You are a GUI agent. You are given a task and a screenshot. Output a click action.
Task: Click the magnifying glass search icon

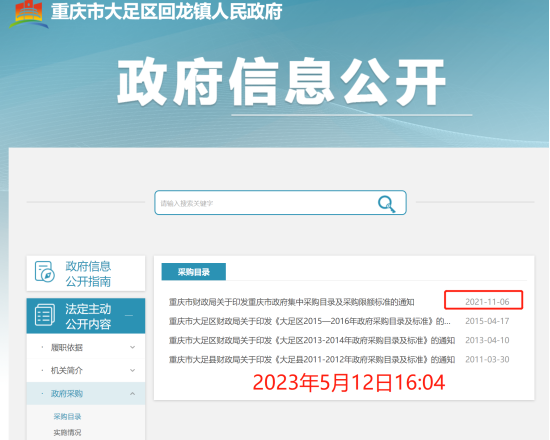pos(386,204)
